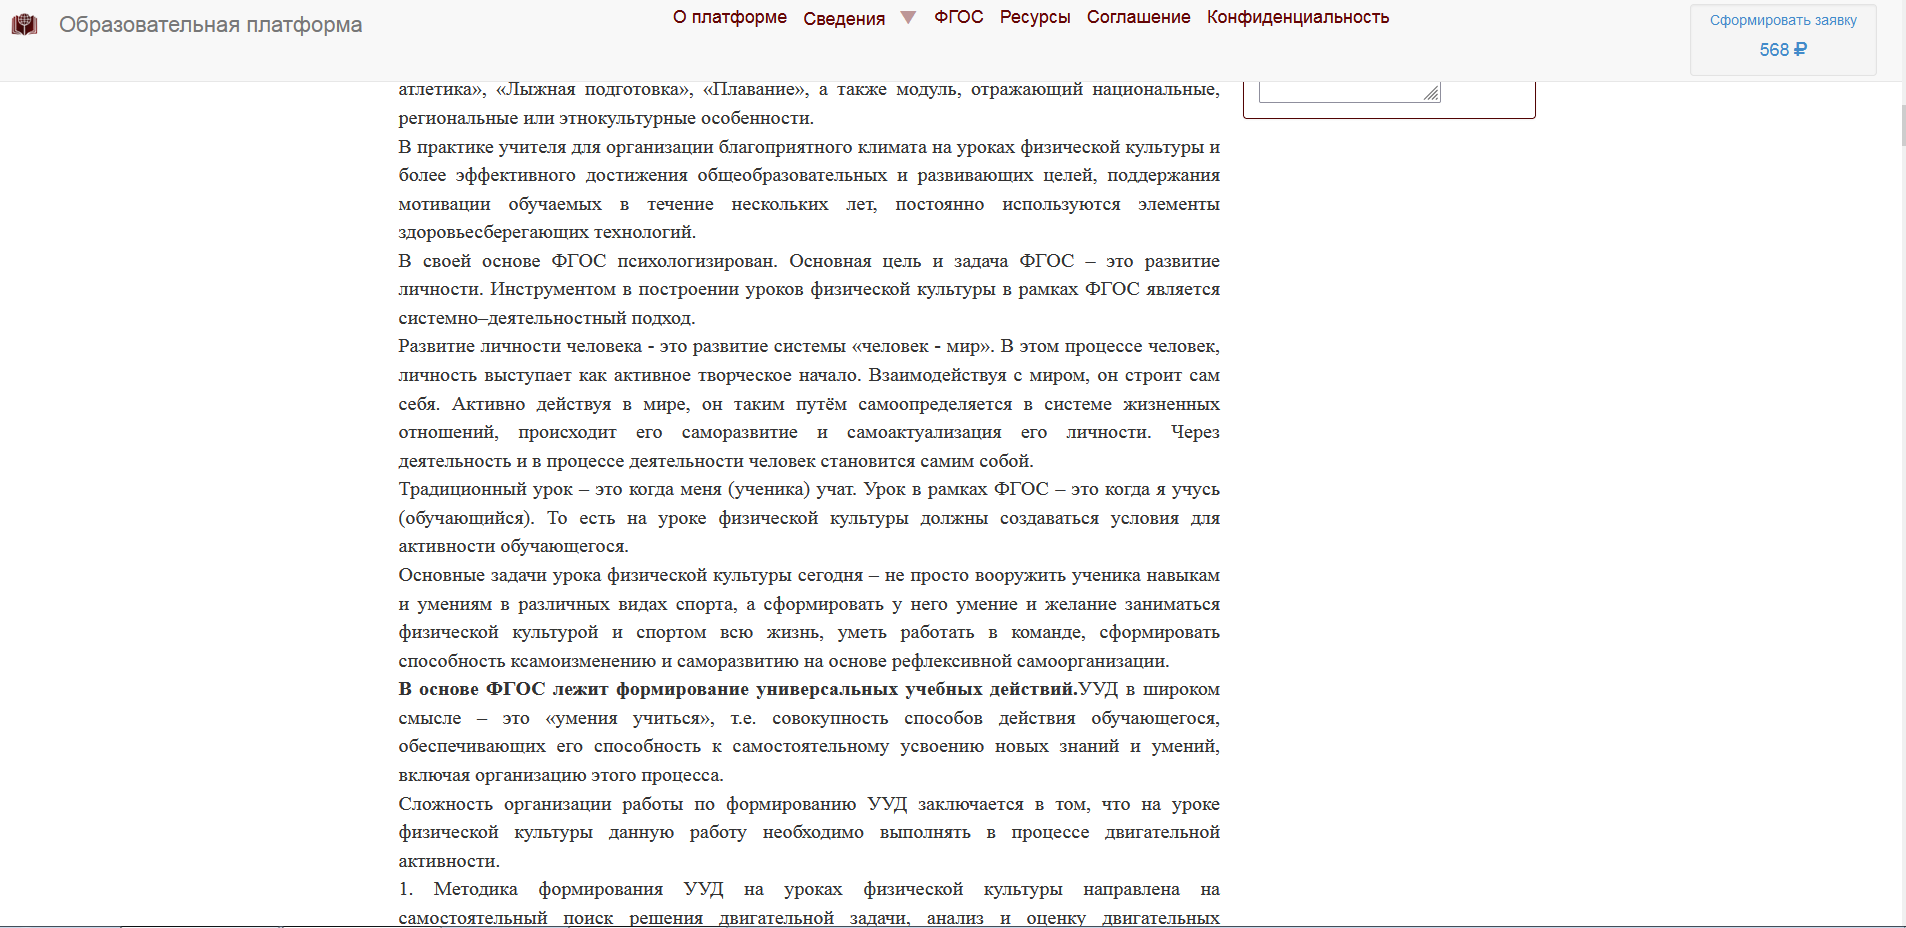Click the page vertical scrollbar thumb
Screen dimensions: 1906x928
tap(1902, 125)
